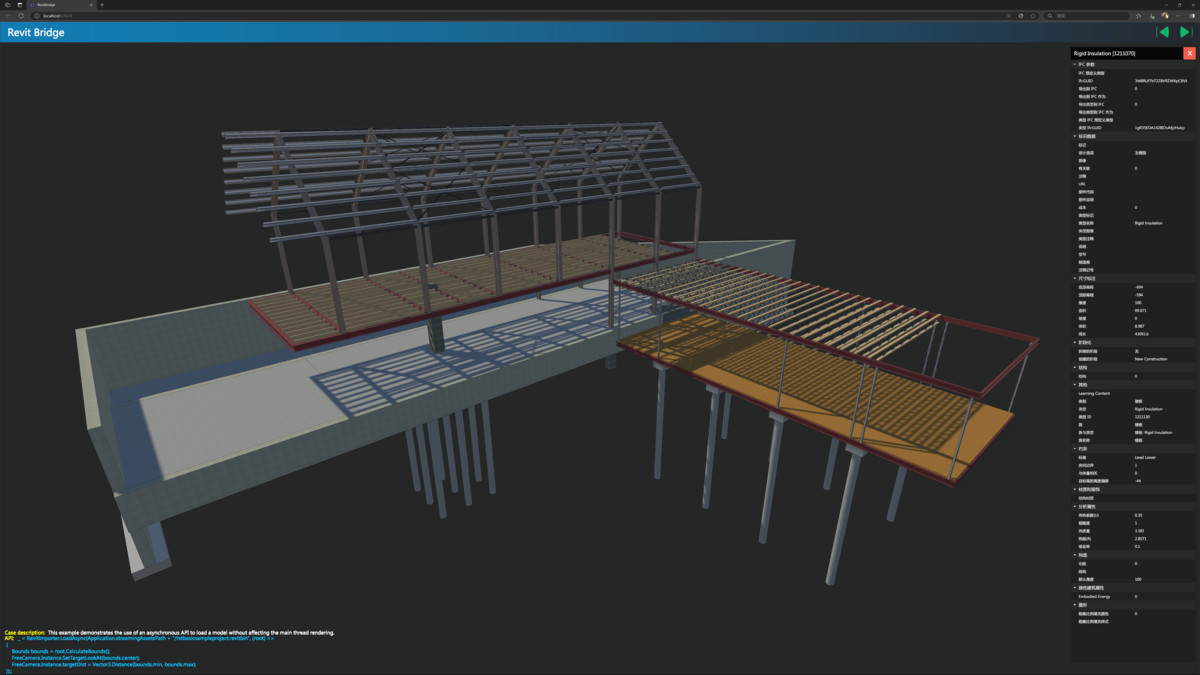1200x675 pixels.
Task: Select the top elevation value -594
Action: 1138,295
